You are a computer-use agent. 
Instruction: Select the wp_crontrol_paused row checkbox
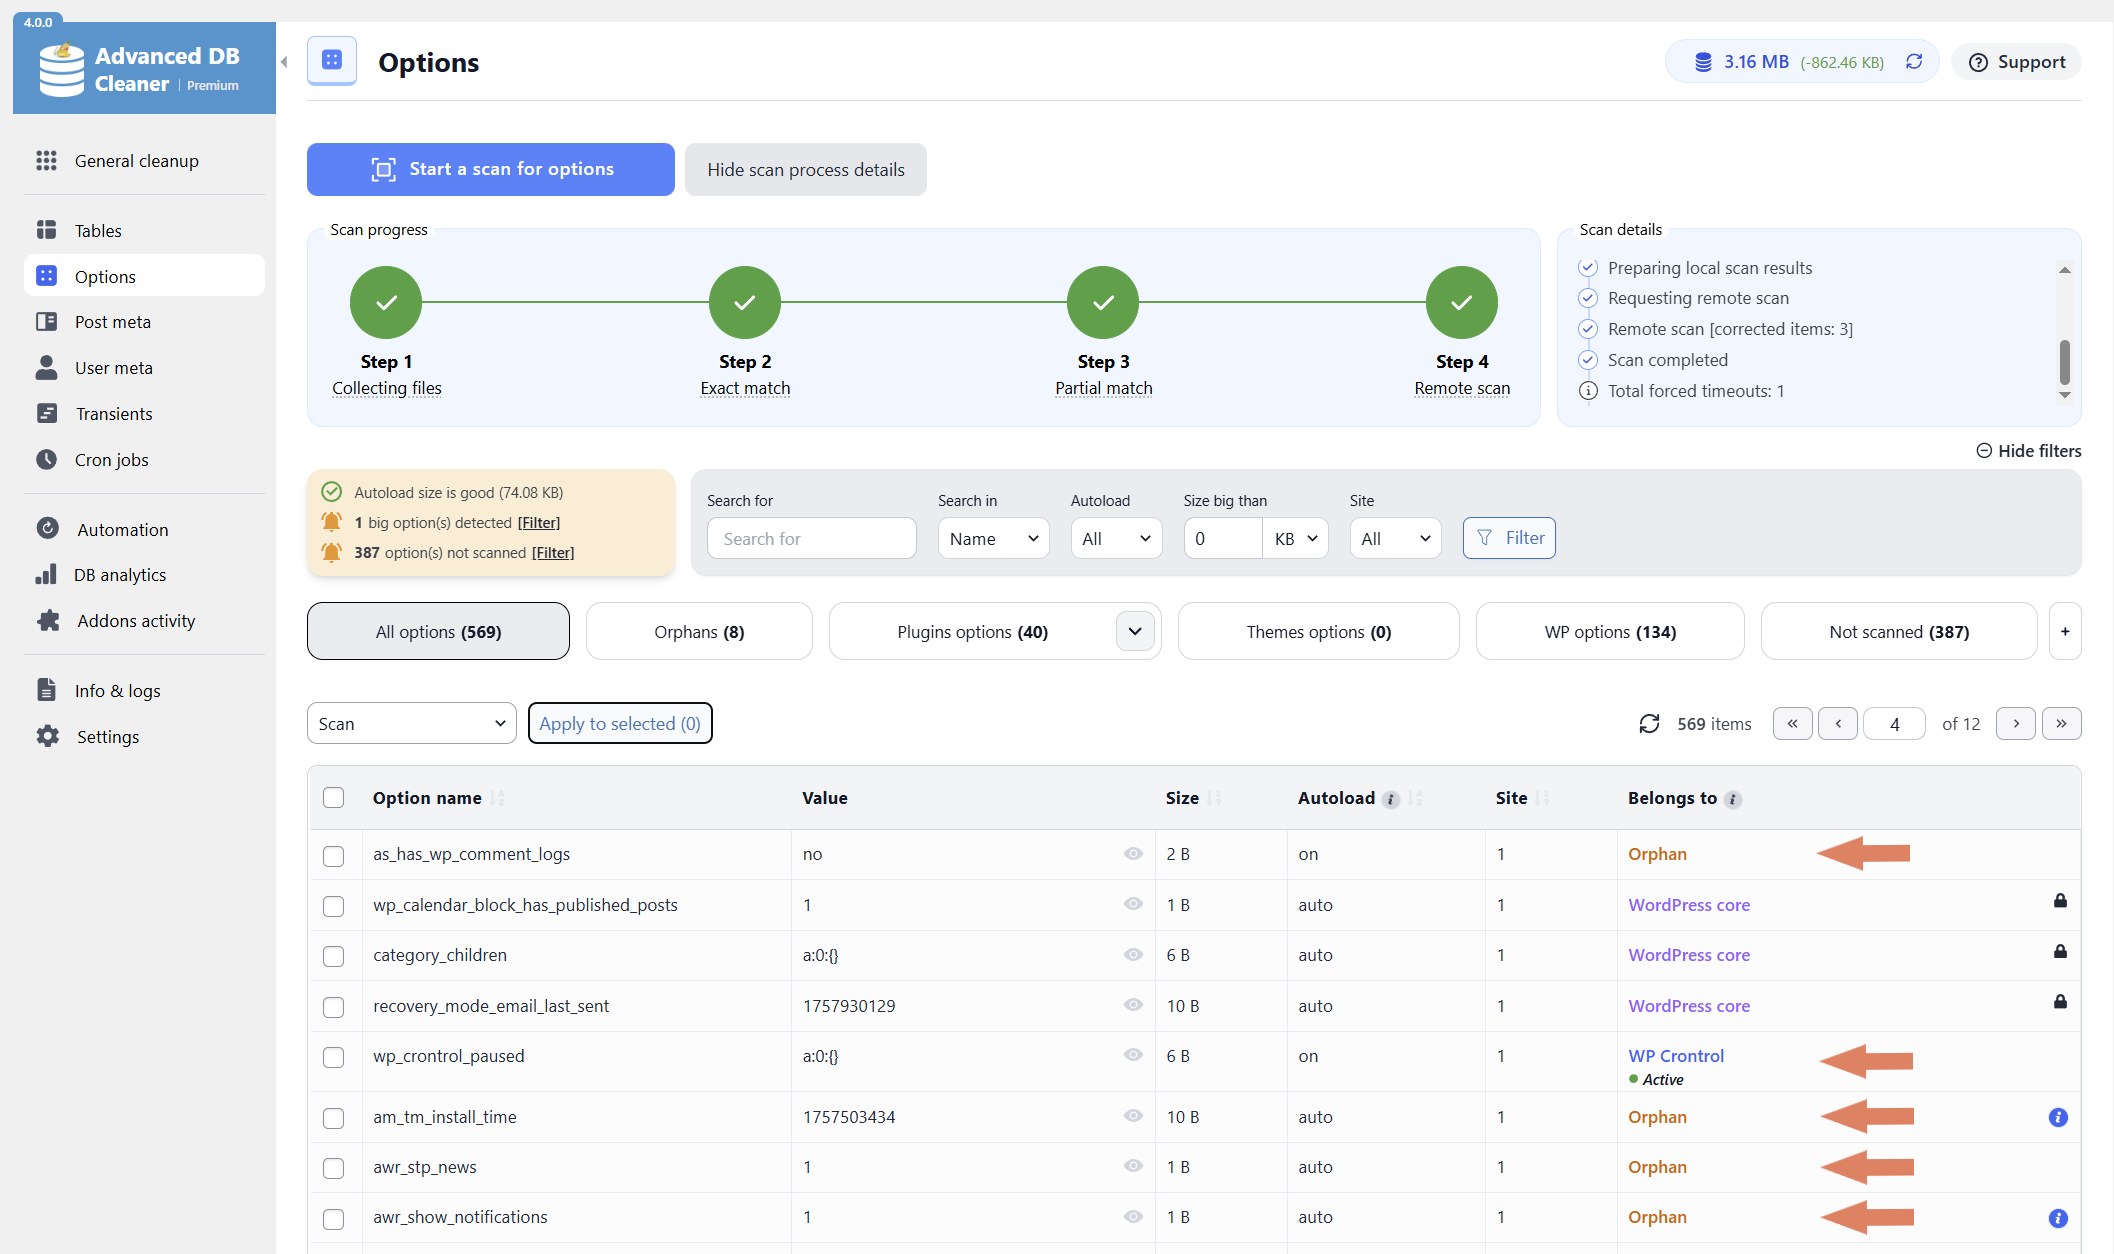pos(334,1057)
